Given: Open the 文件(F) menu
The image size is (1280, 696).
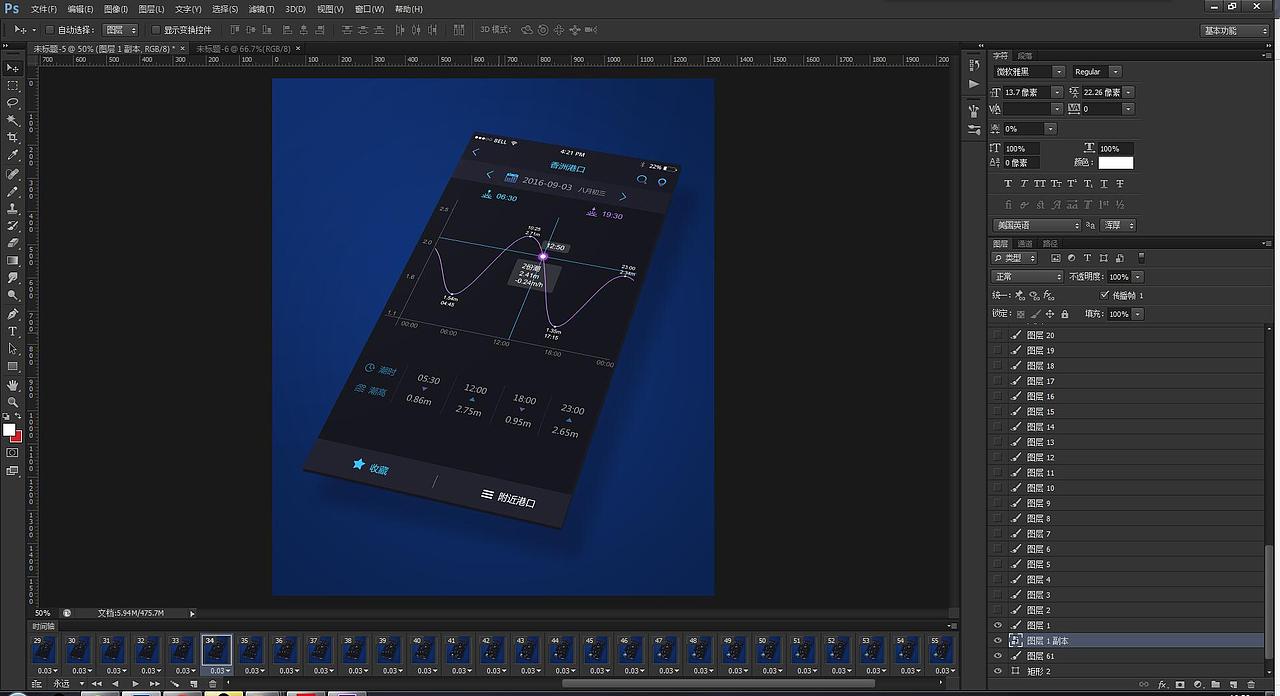Looking at the screenshot, I should (x=44, y=9).
